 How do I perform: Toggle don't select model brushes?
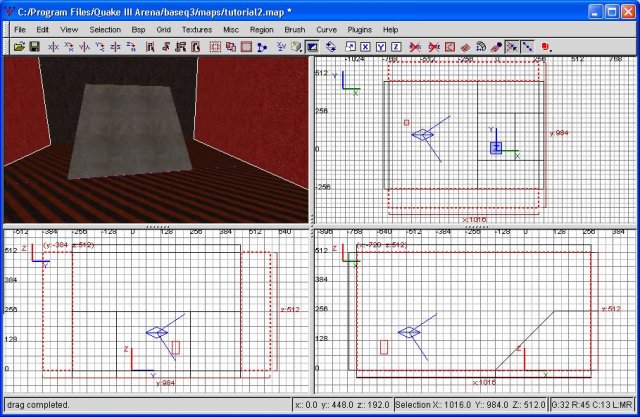tap(415, 47)
